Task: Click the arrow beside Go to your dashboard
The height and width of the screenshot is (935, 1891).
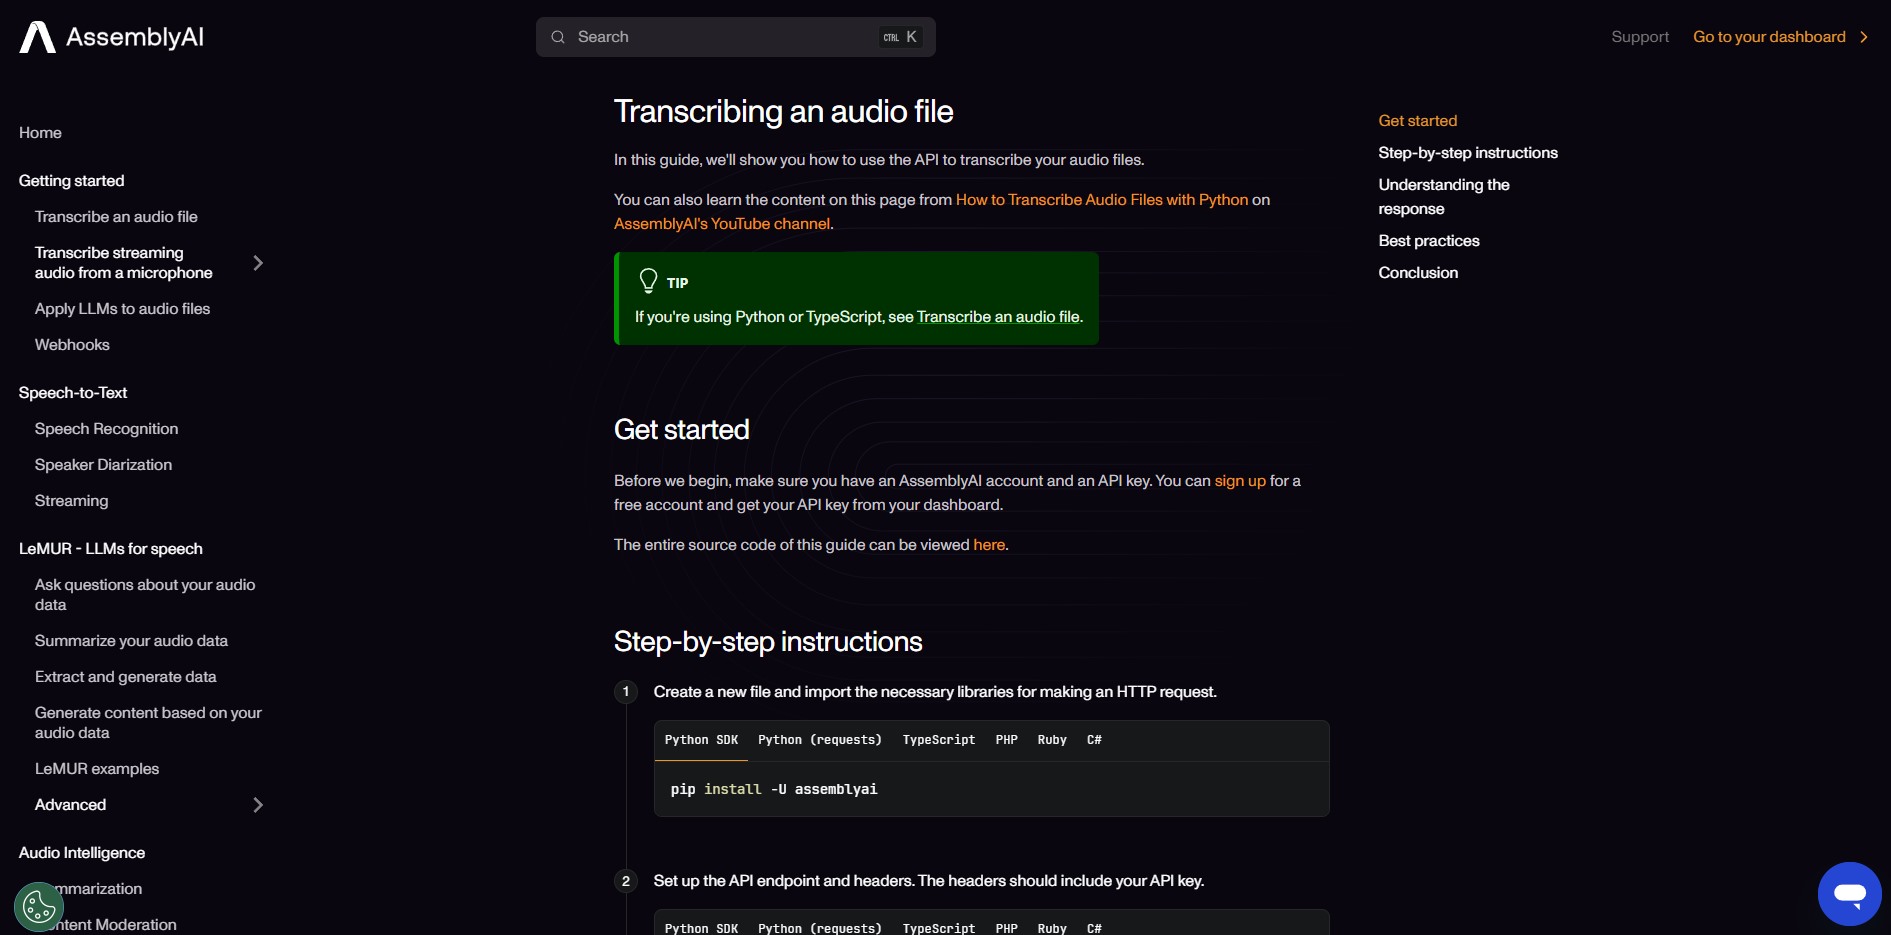Action: coord(1863,37)
